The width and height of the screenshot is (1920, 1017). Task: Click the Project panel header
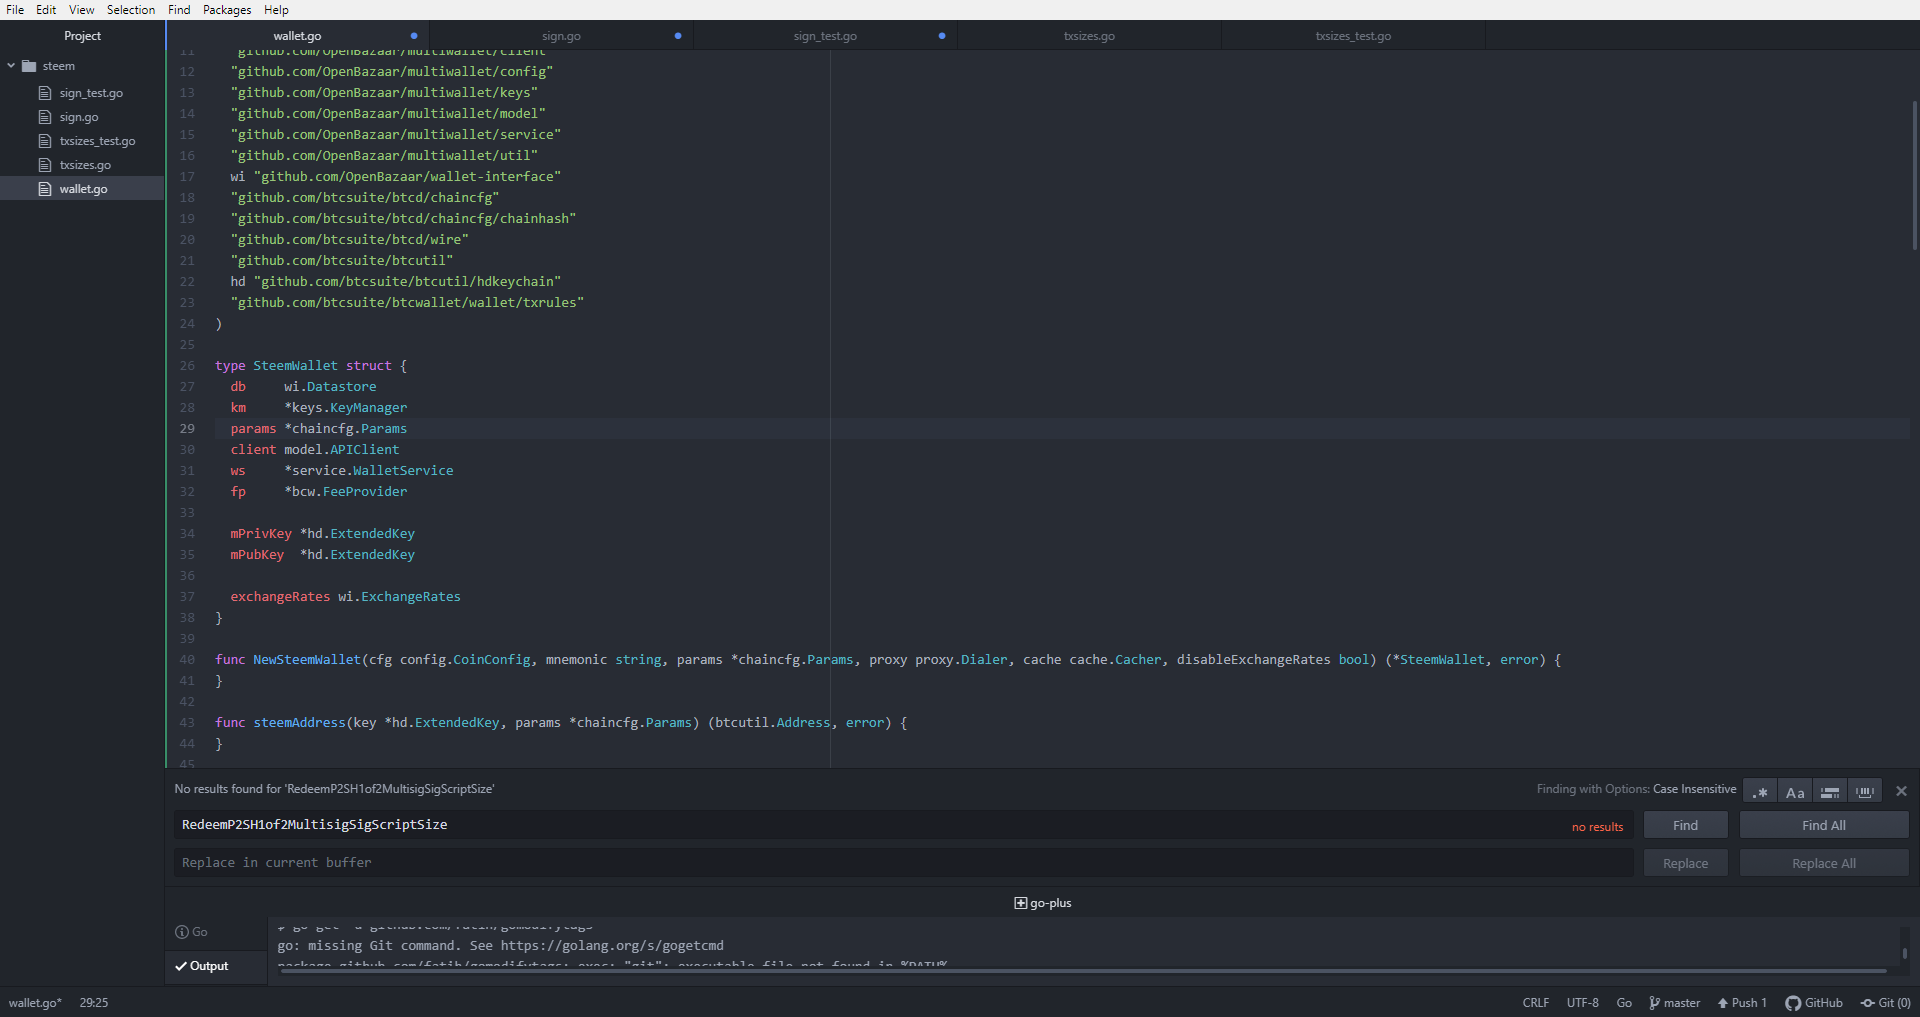(82, 36)
